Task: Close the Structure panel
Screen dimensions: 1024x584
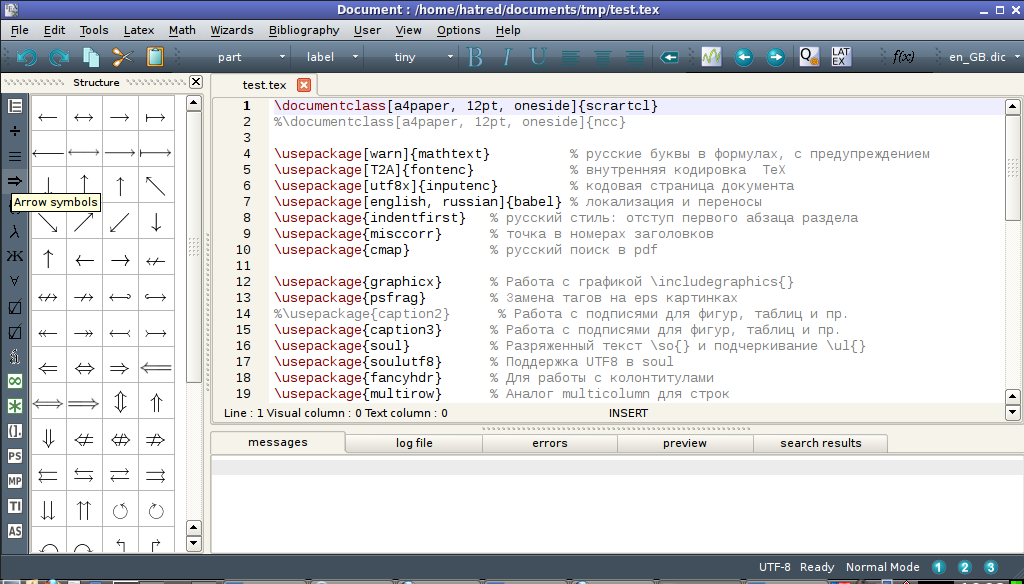Action: pos(196,82)
